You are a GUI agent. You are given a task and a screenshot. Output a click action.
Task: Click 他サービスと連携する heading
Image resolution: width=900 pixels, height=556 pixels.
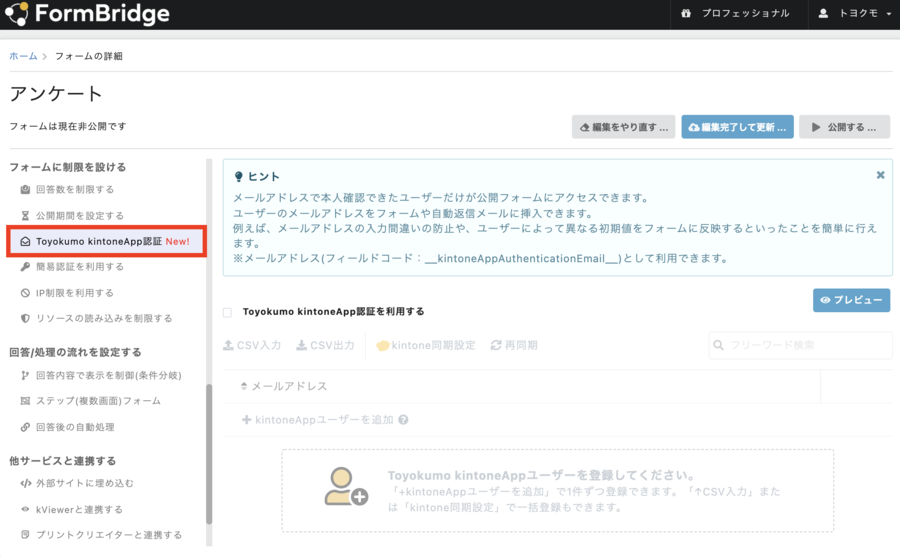point(63,461)
